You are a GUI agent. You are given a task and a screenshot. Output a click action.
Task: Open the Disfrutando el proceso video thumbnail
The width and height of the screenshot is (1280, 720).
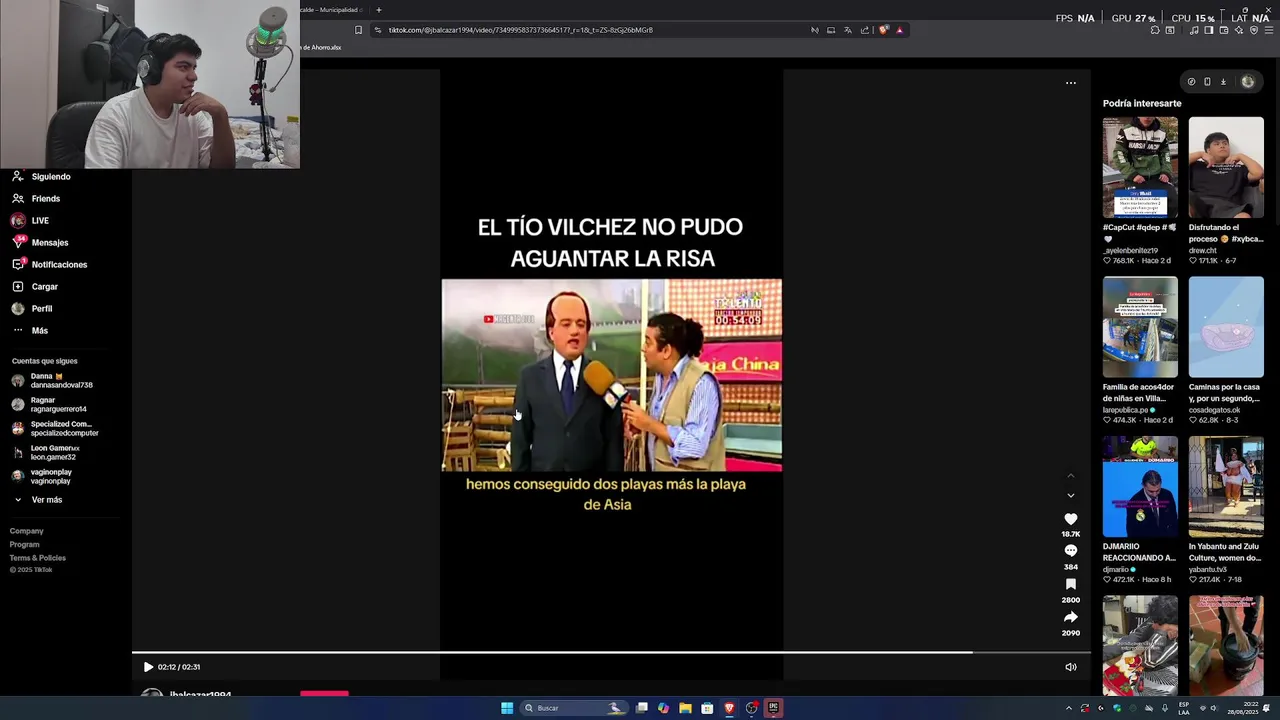[1226, 167]
